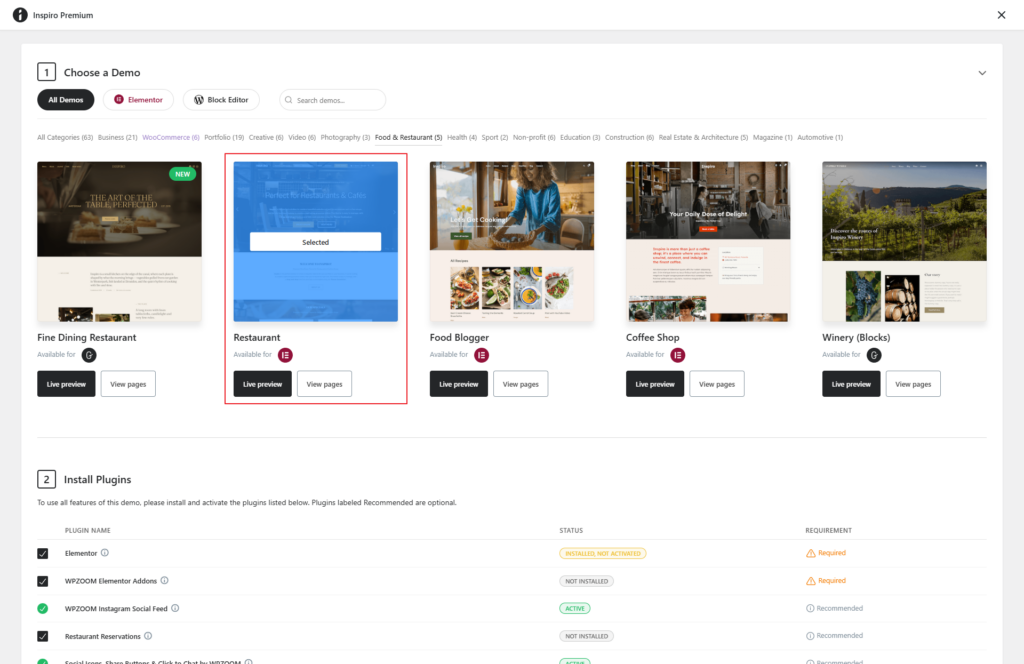Open the Education (3) category
This screenshot has height=664, width=1024.
coord(580,138)
